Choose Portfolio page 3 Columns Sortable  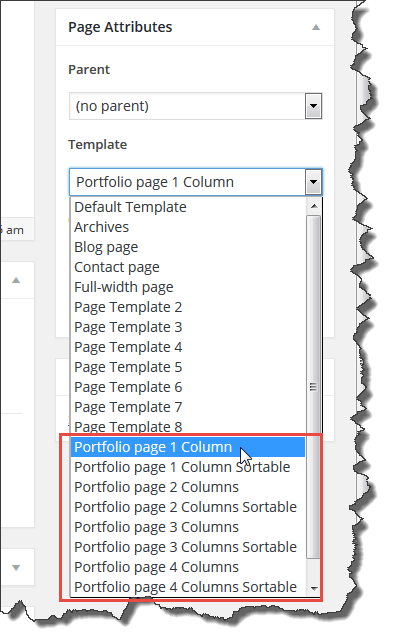click(188, 547)
